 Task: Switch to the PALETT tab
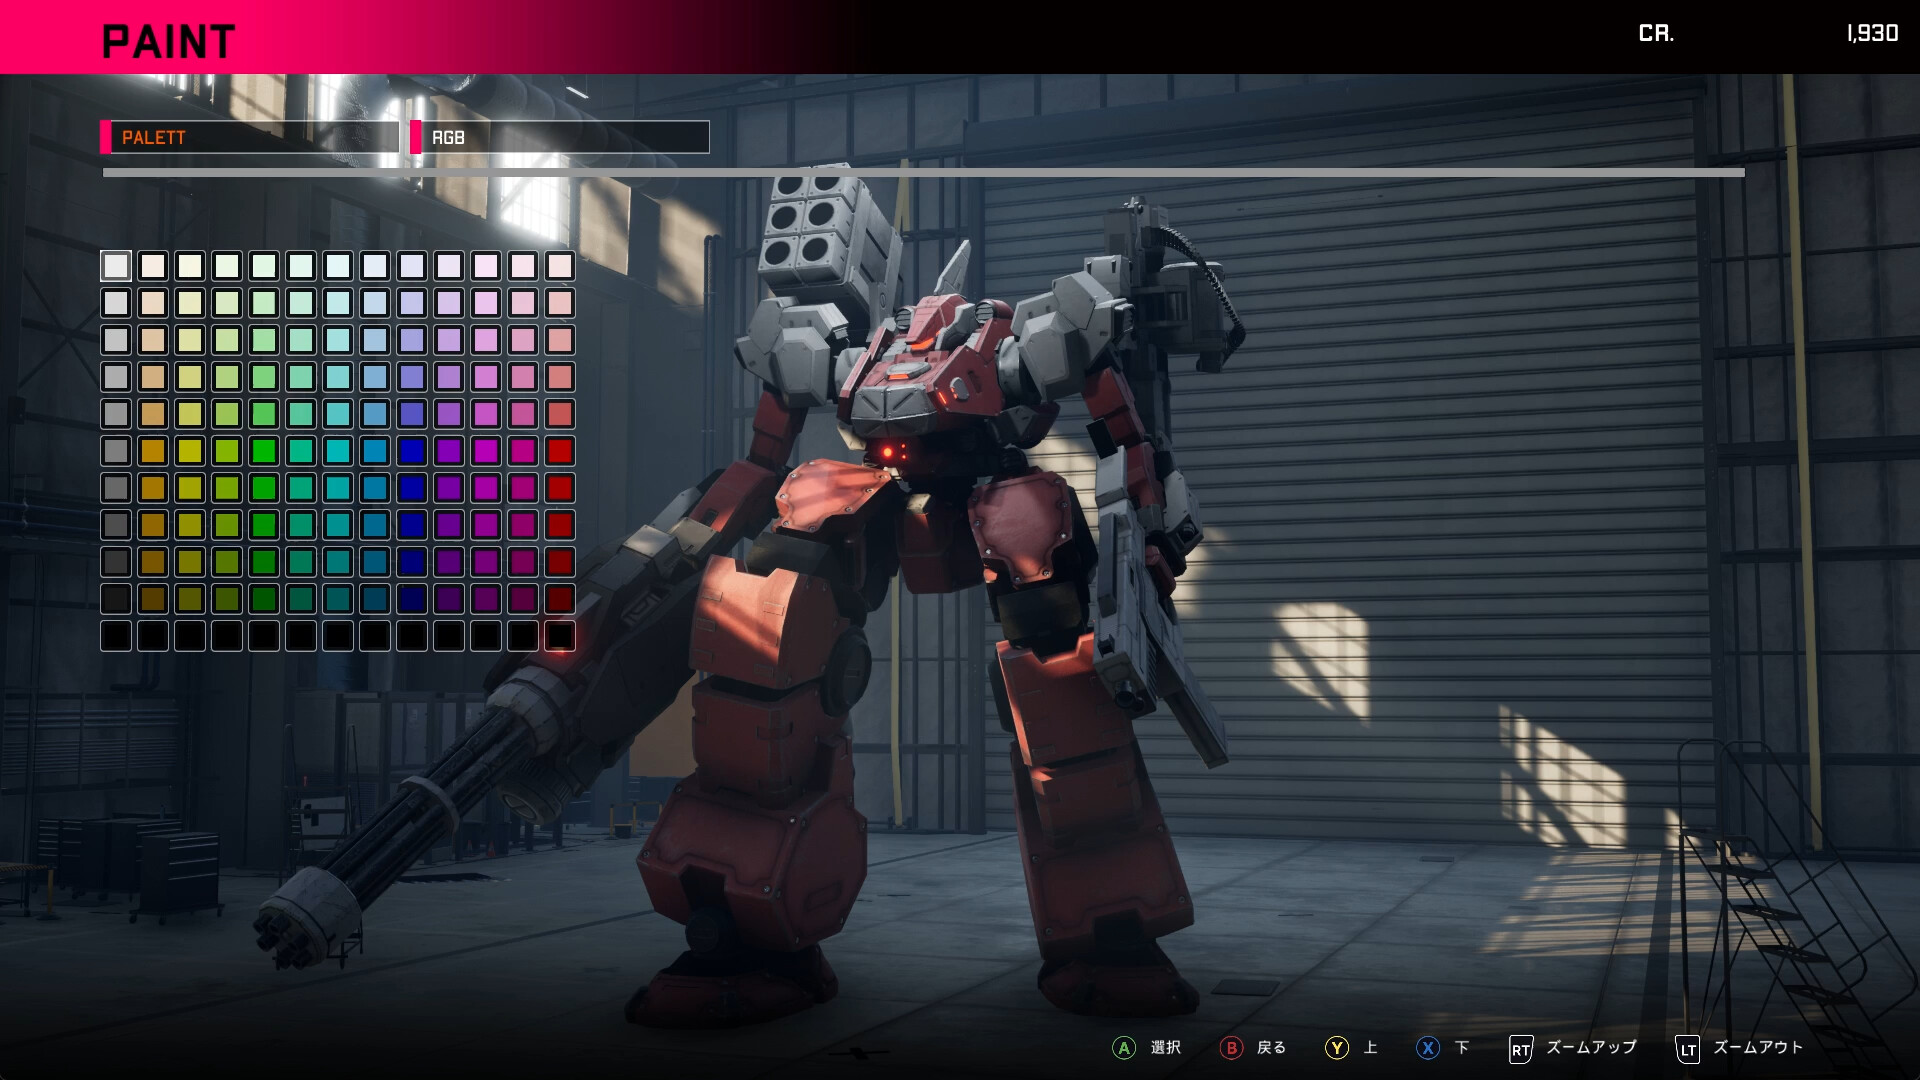tap(250, 137)
